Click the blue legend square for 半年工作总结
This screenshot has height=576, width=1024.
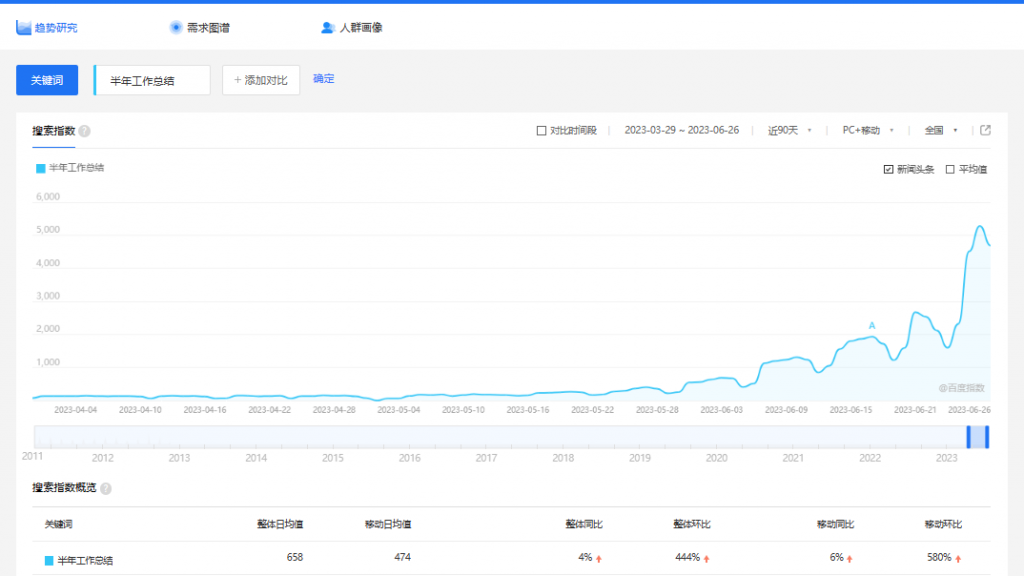click(40, 168)
